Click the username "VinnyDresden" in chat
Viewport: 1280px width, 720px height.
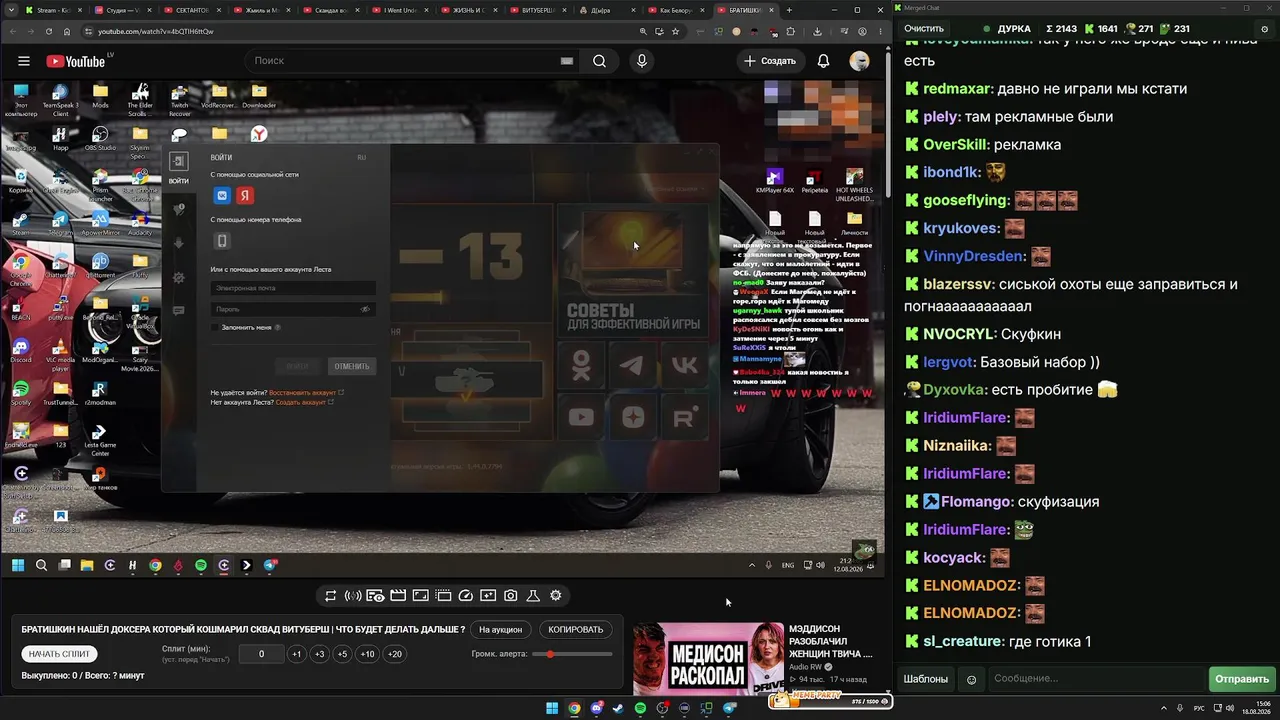(972, 257)
